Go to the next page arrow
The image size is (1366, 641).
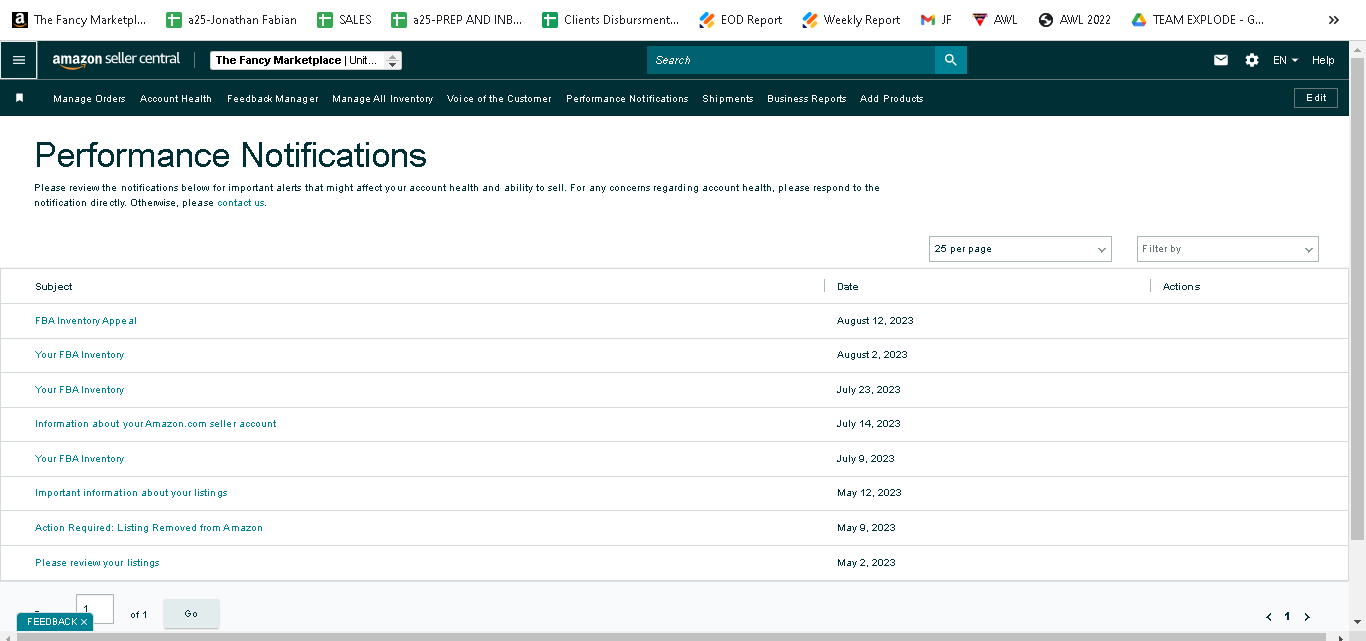click(1307, 617)
